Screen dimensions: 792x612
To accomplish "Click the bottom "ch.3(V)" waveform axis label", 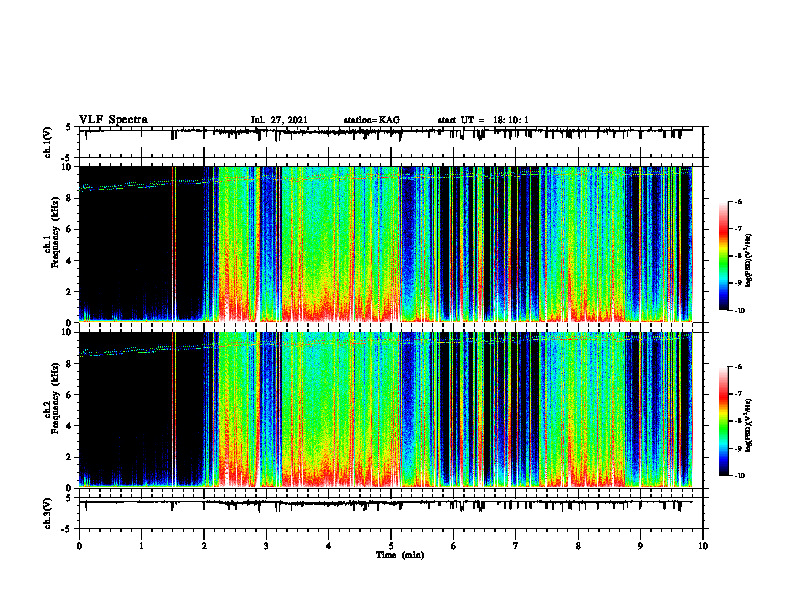I will coord(48,513).
